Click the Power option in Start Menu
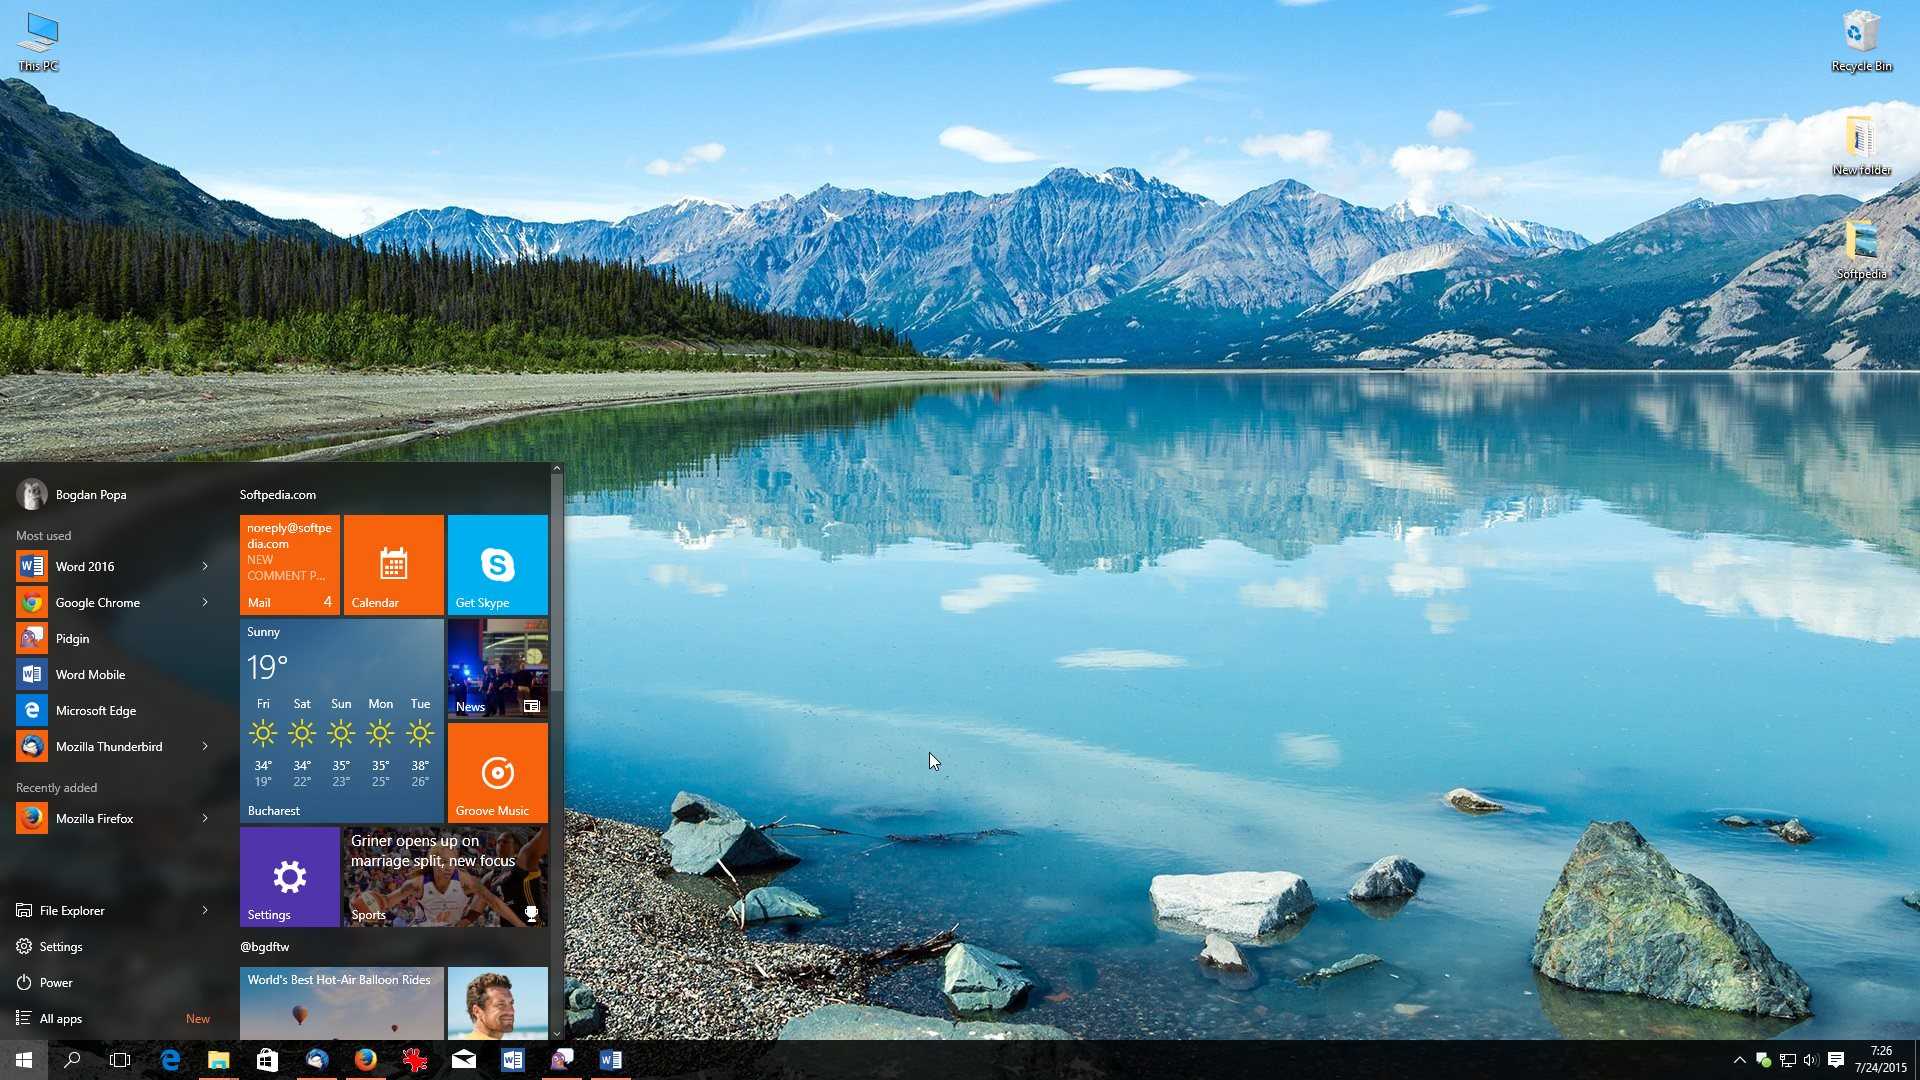 (x=55, y=982)
